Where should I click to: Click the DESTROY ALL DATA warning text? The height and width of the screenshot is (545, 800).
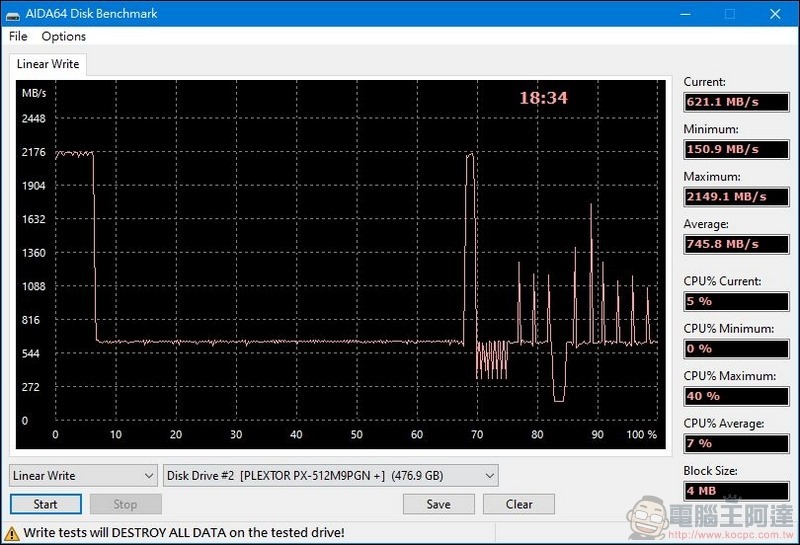pyautogui.click(x=184, y=533)
